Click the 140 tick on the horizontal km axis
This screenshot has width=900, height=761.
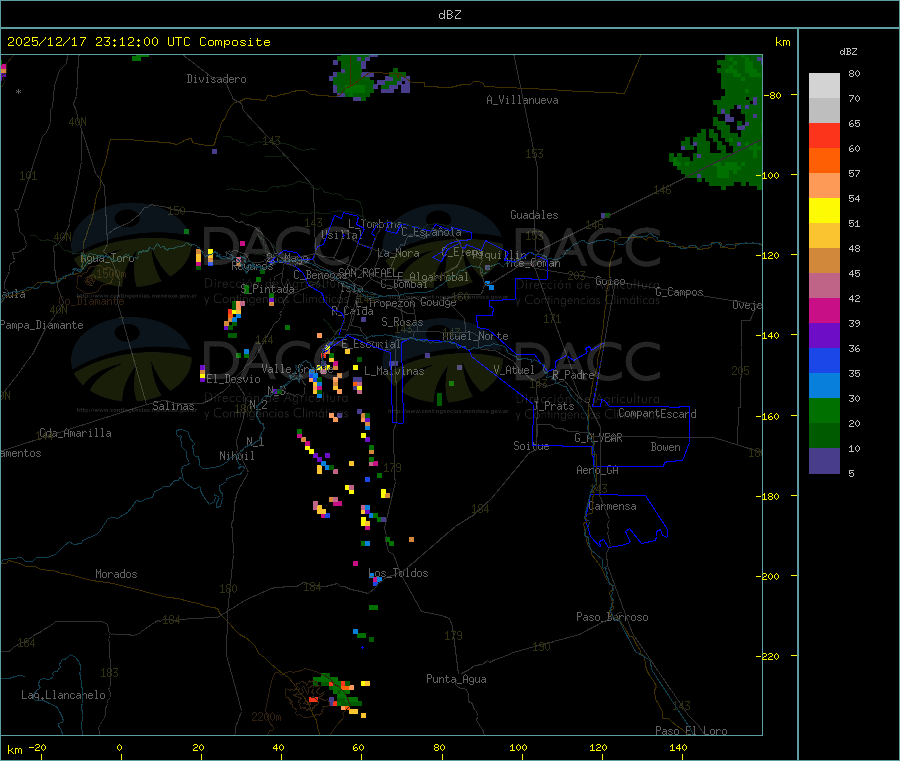678,747
